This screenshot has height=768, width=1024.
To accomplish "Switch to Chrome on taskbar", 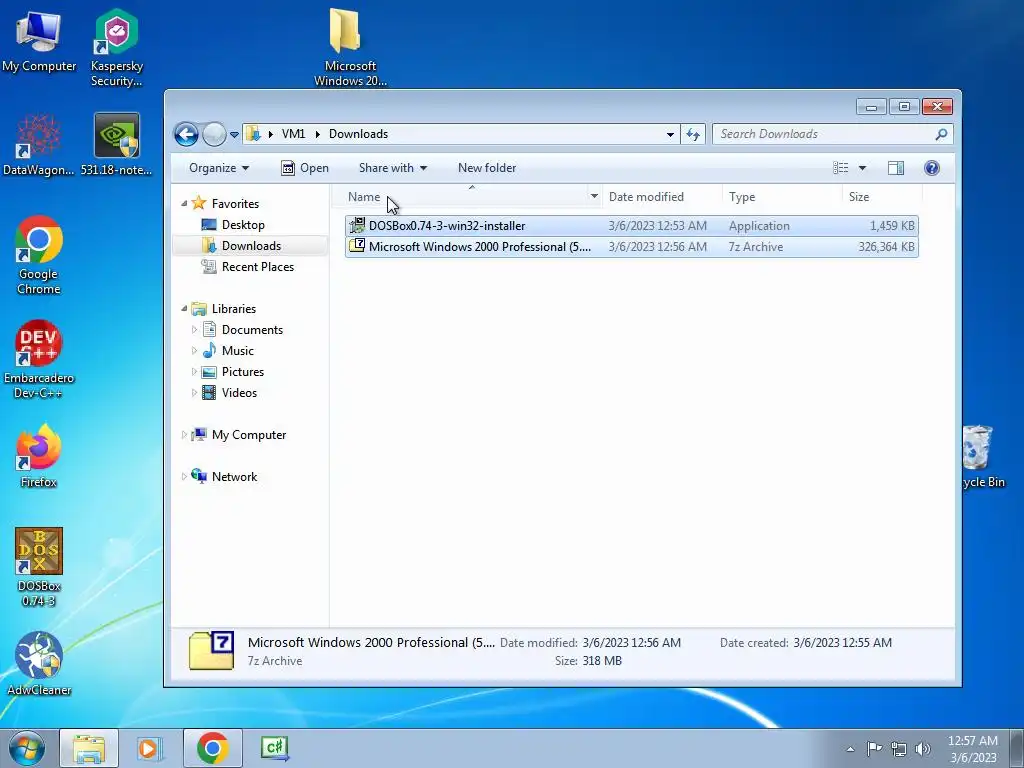I will click(x=212, y=748).
